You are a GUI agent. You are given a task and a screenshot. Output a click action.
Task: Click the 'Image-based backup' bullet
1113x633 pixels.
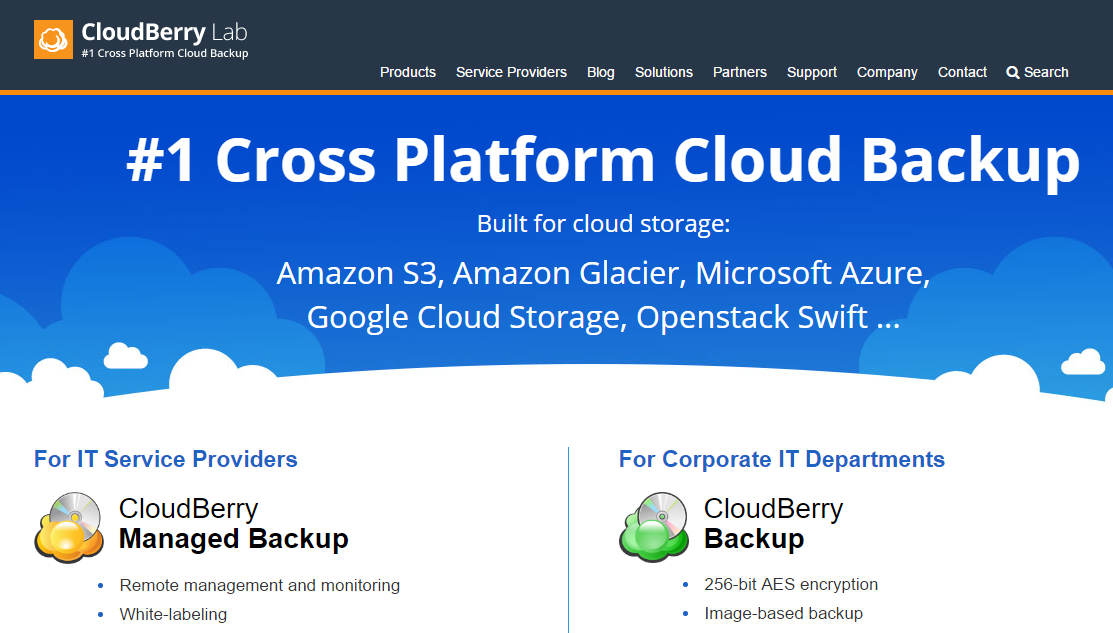(x=784, y=614)
